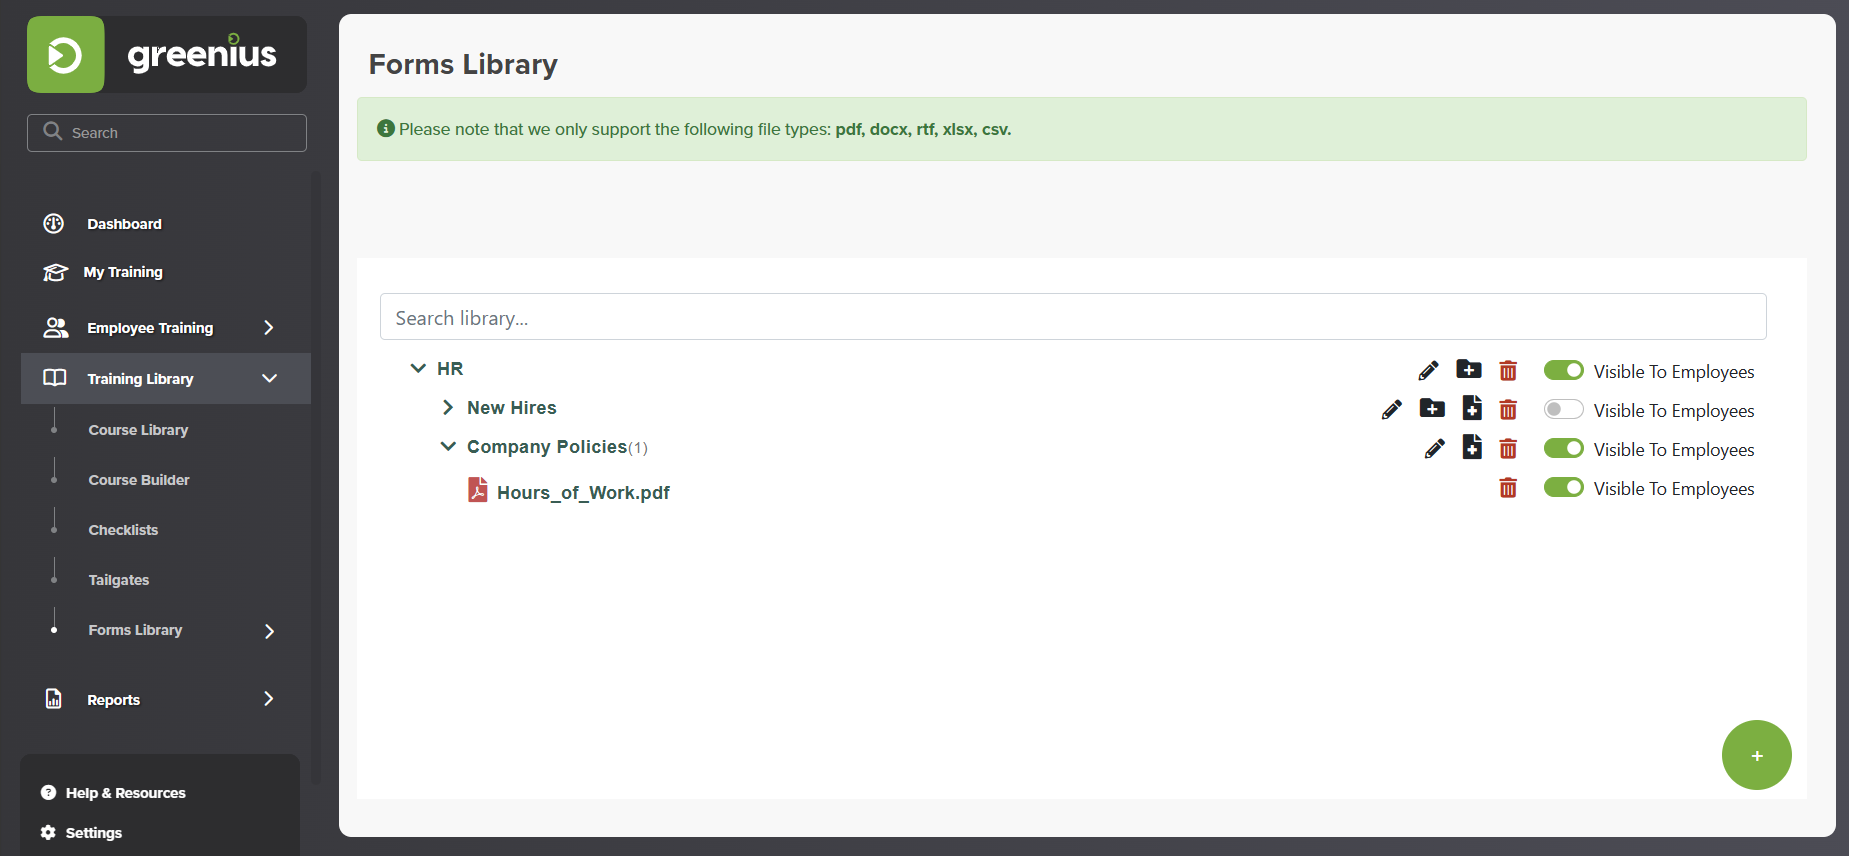Add a file to New Hires

[1472, 408]
